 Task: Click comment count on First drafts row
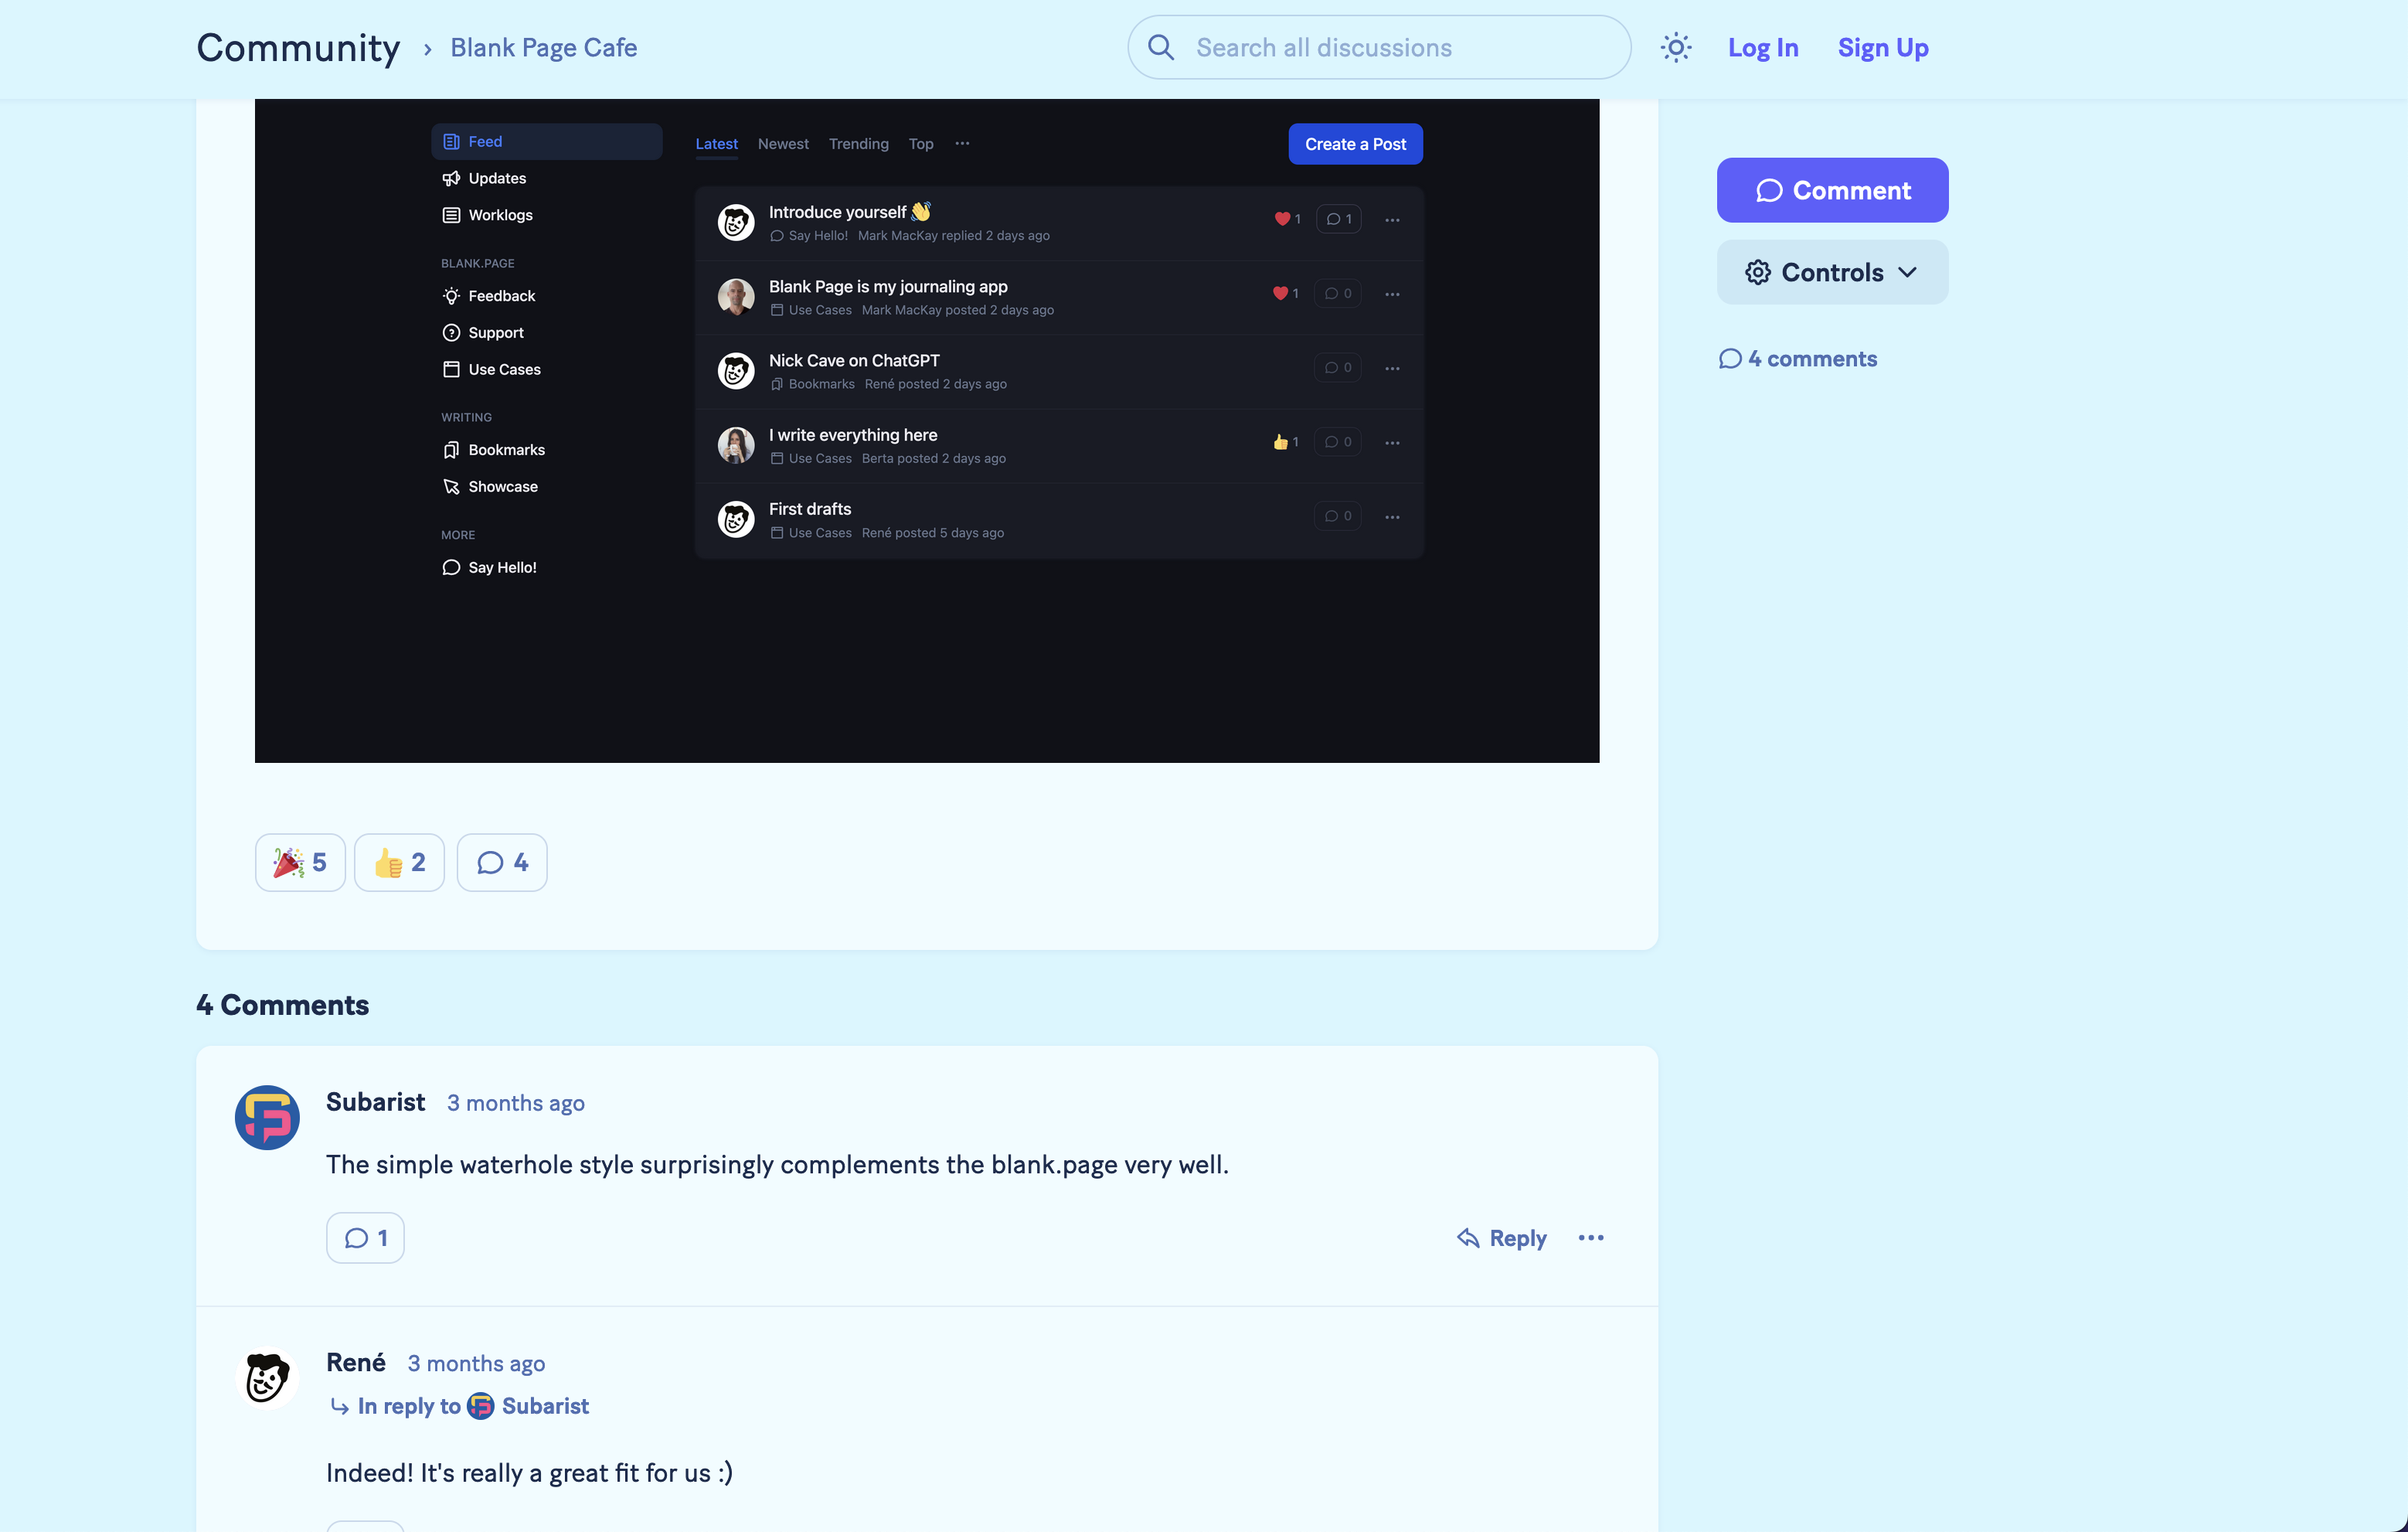[1338, 516]
